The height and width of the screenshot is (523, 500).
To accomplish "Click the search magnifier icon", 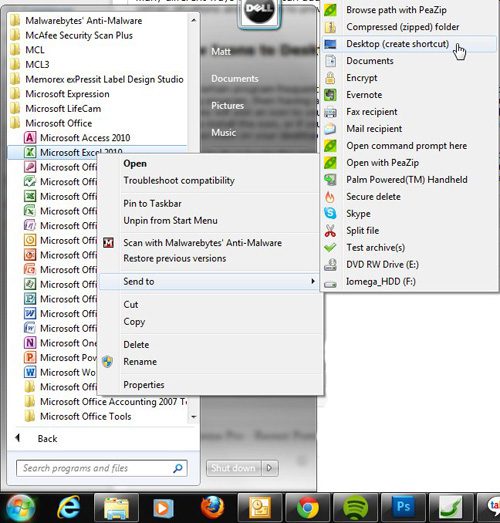I will 177,468.
